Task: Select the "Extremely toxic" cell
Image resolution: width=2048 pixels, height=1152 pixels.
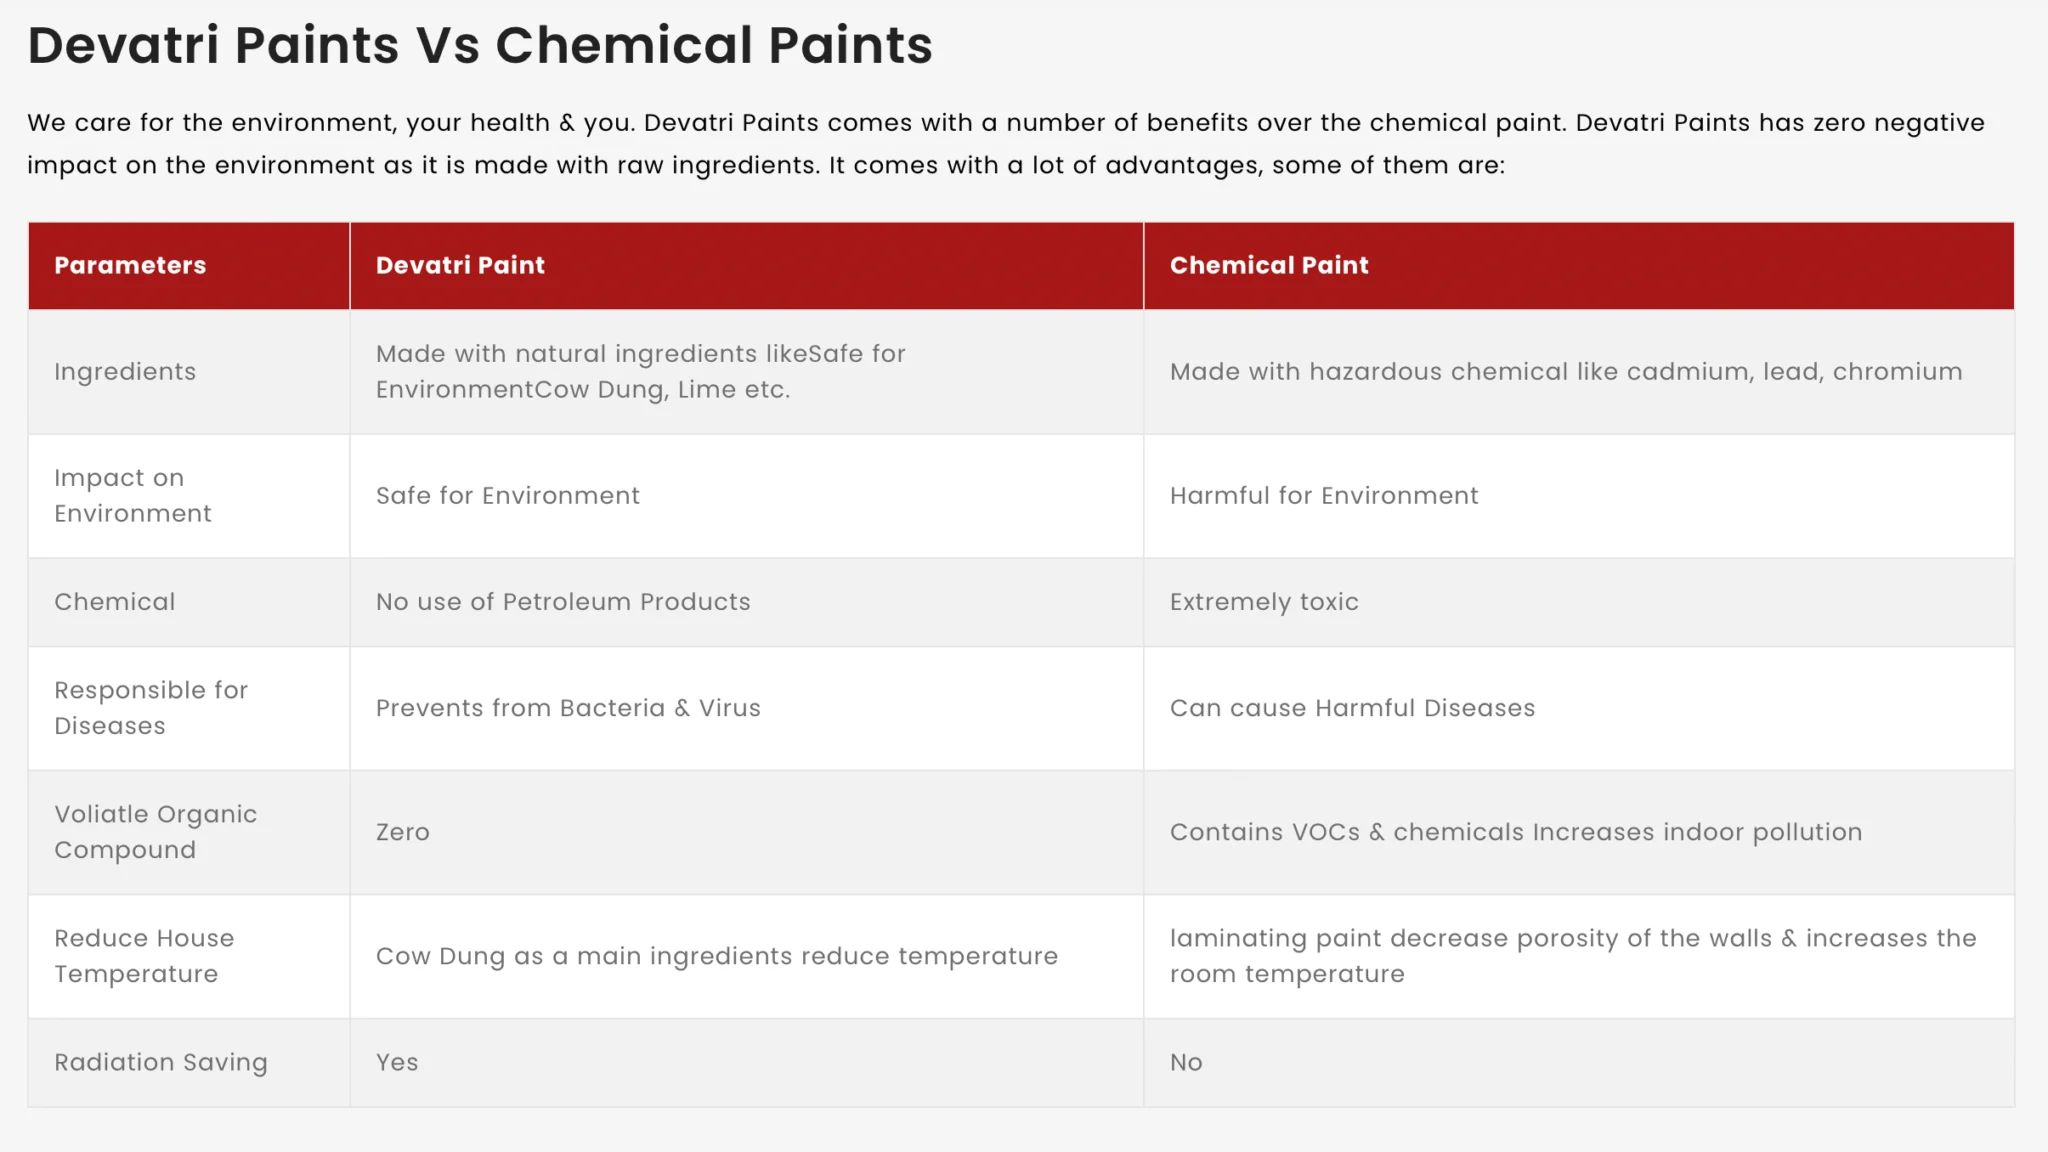Action: point(1264,602)
